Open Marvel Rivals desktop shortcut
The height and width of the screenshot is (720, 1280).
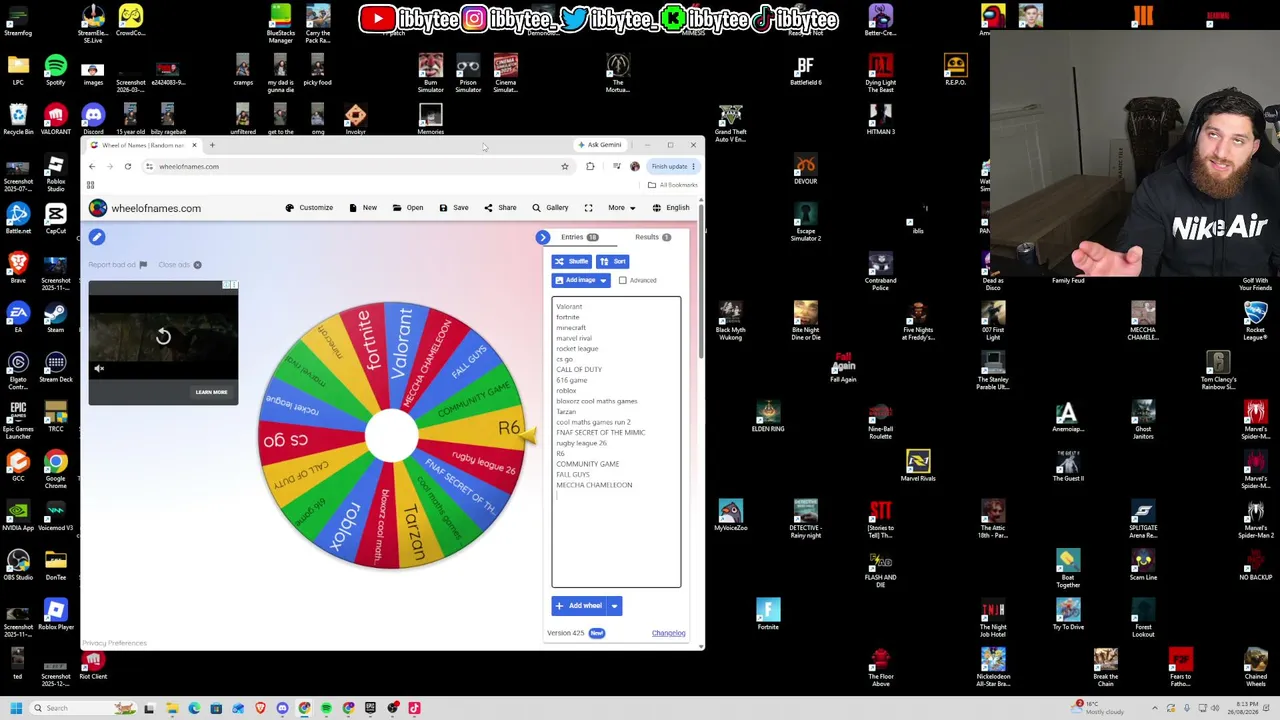(x=918, y=466)
